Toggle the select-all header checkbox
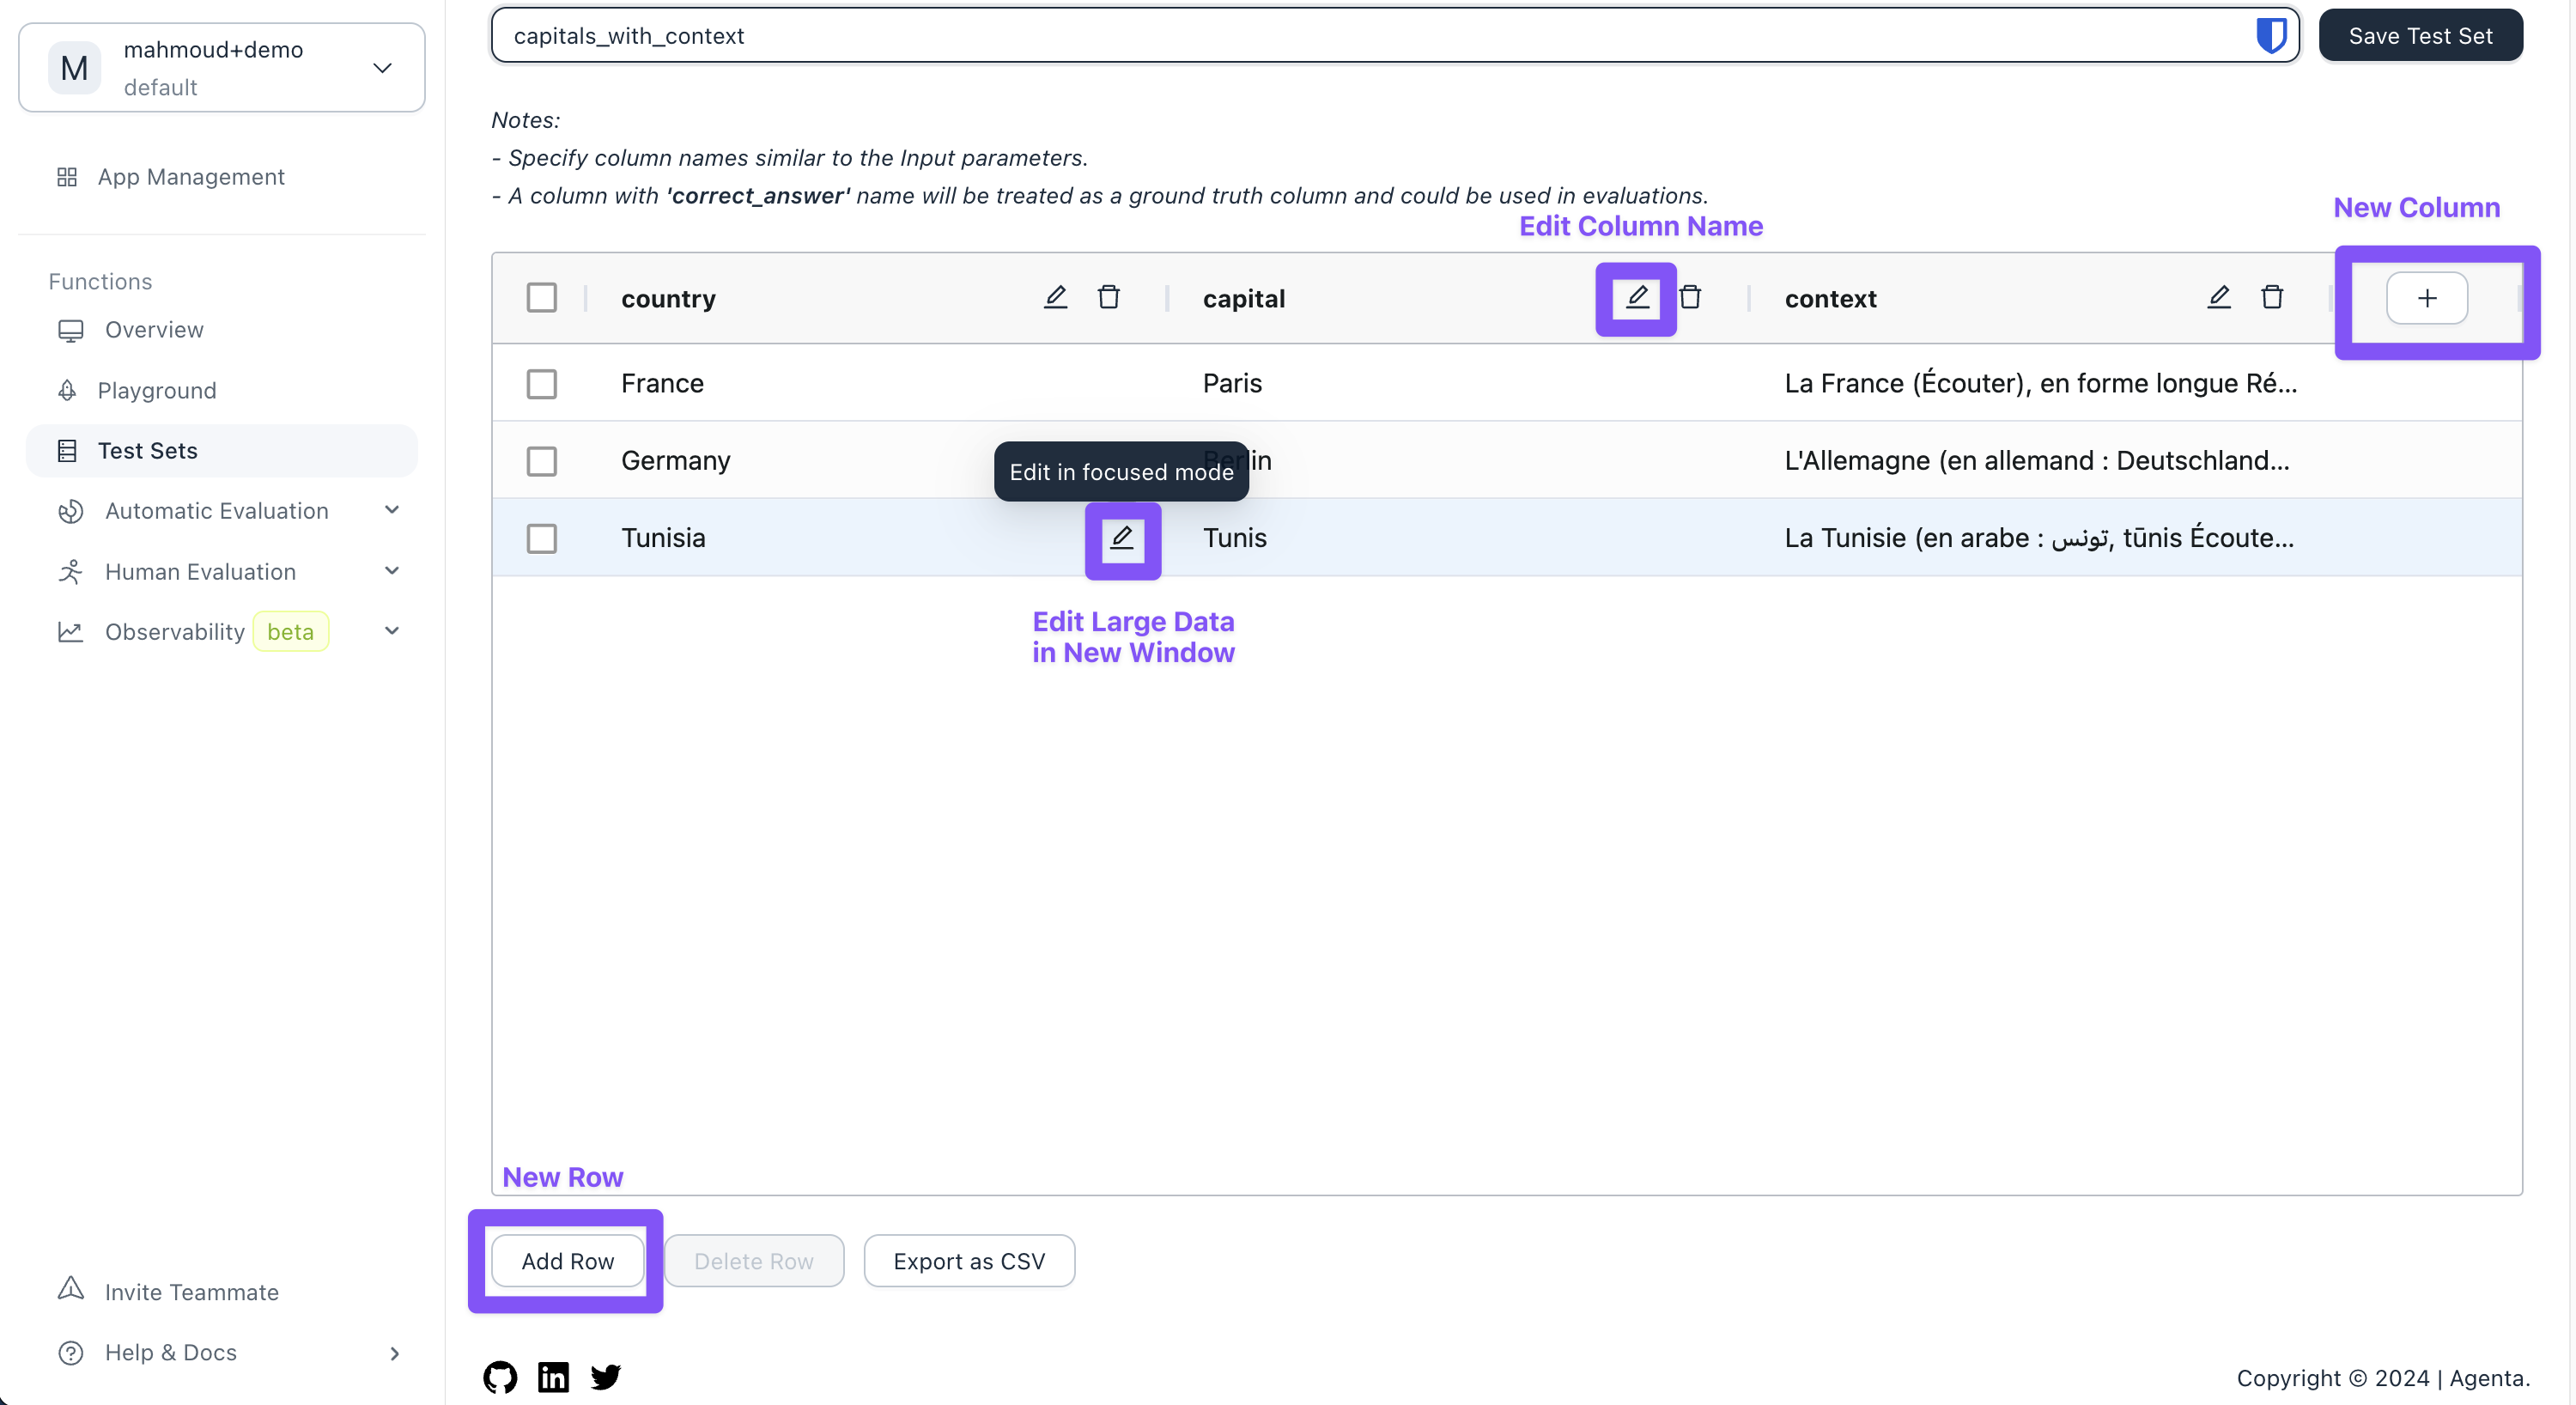This screenshot has width=2576, height=1405. click(x=541, y=297)
